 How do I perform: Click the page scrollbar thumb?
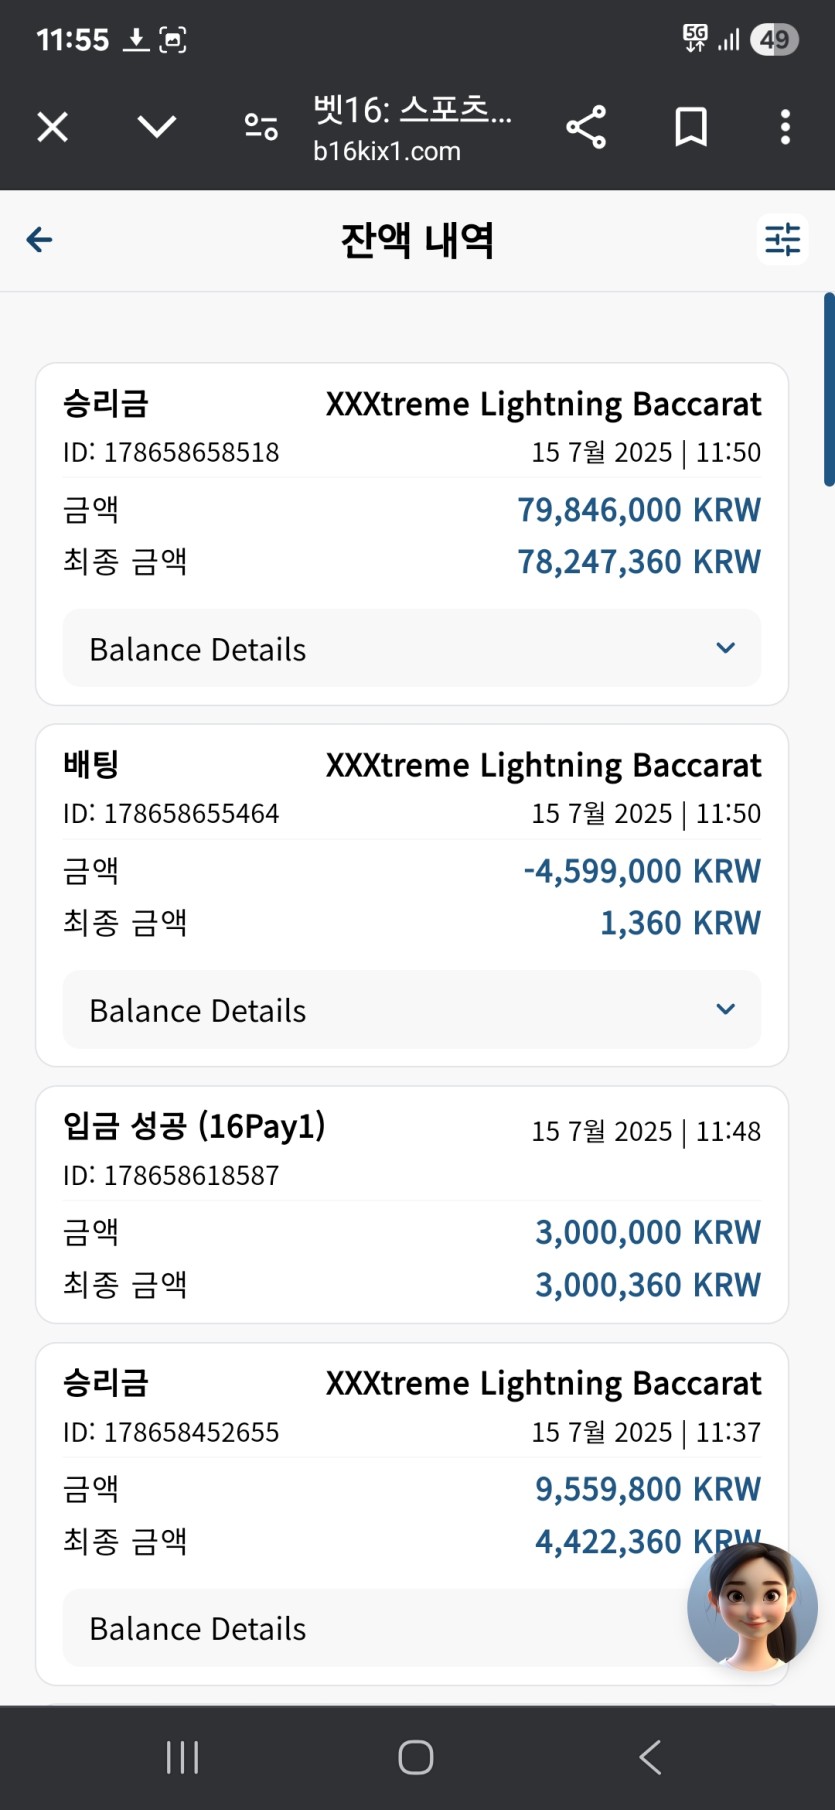click(x=829, y=389)
